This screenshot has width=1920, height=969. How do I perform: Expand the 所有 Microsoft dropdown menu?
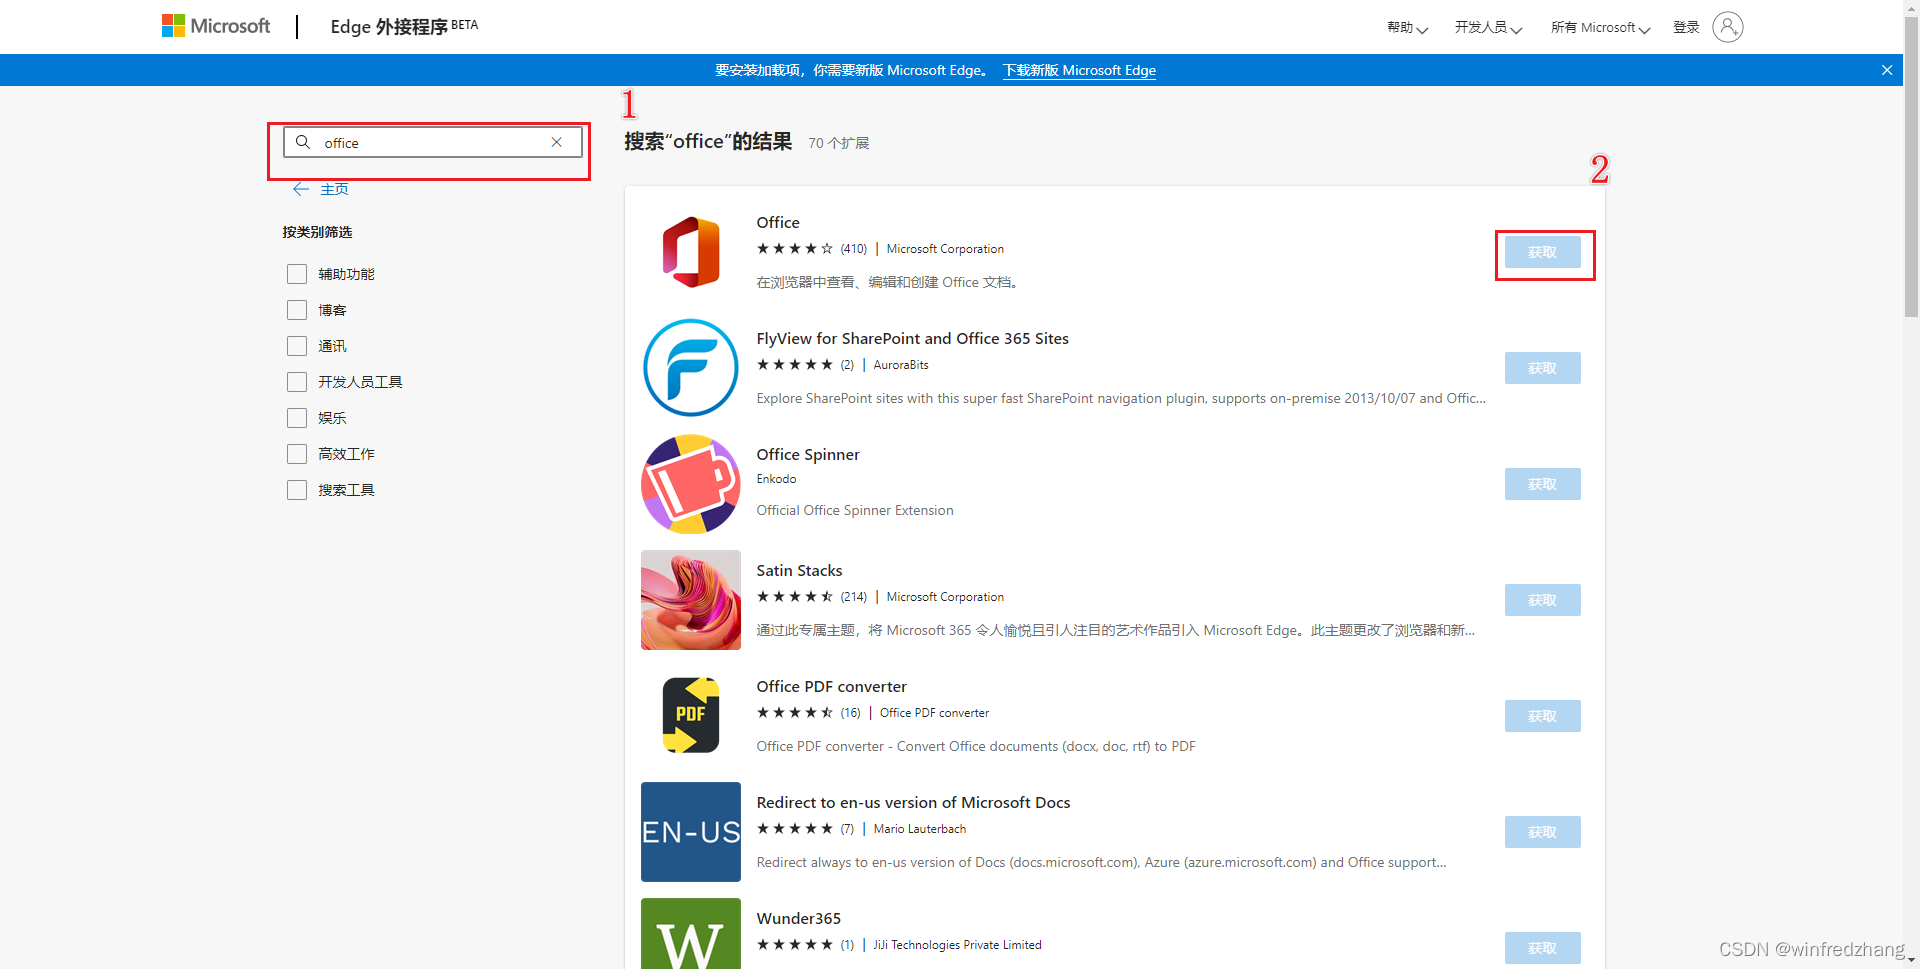click(x=1600, y=28)
